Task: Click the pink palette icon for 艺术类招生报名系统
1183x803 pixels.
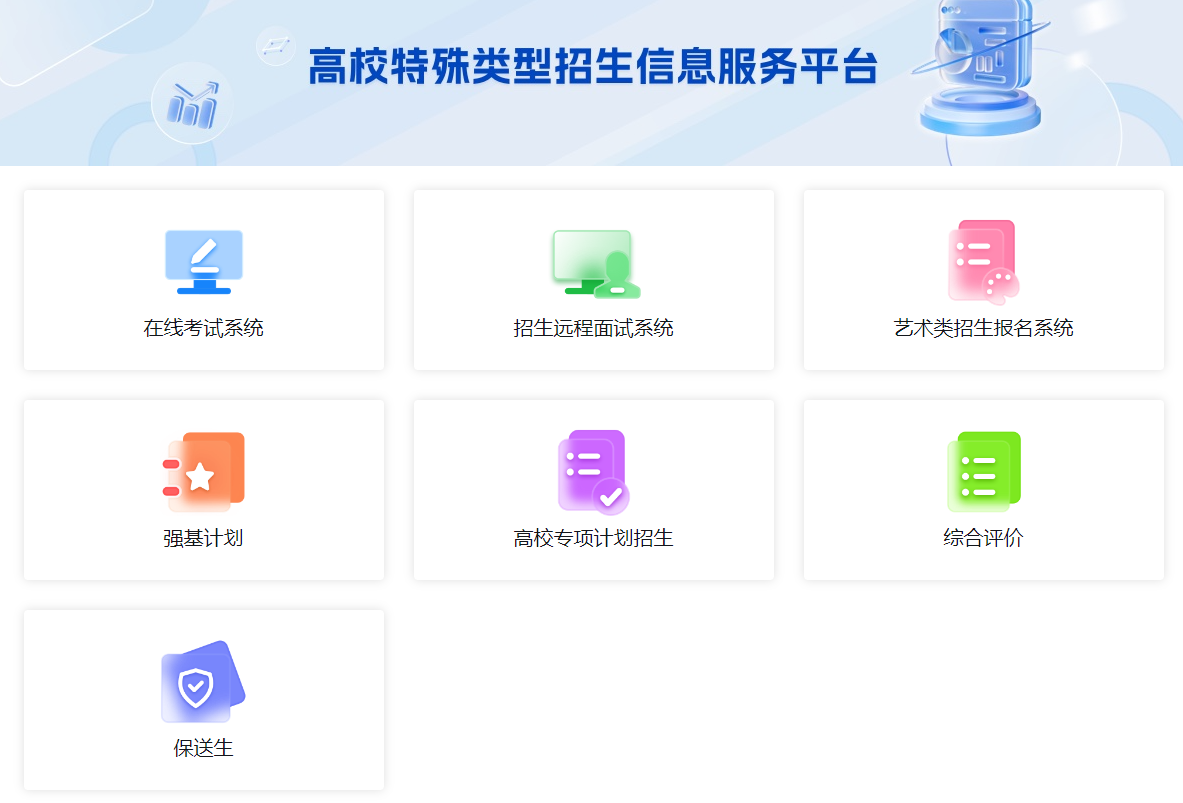Action: tap(983, 261)
